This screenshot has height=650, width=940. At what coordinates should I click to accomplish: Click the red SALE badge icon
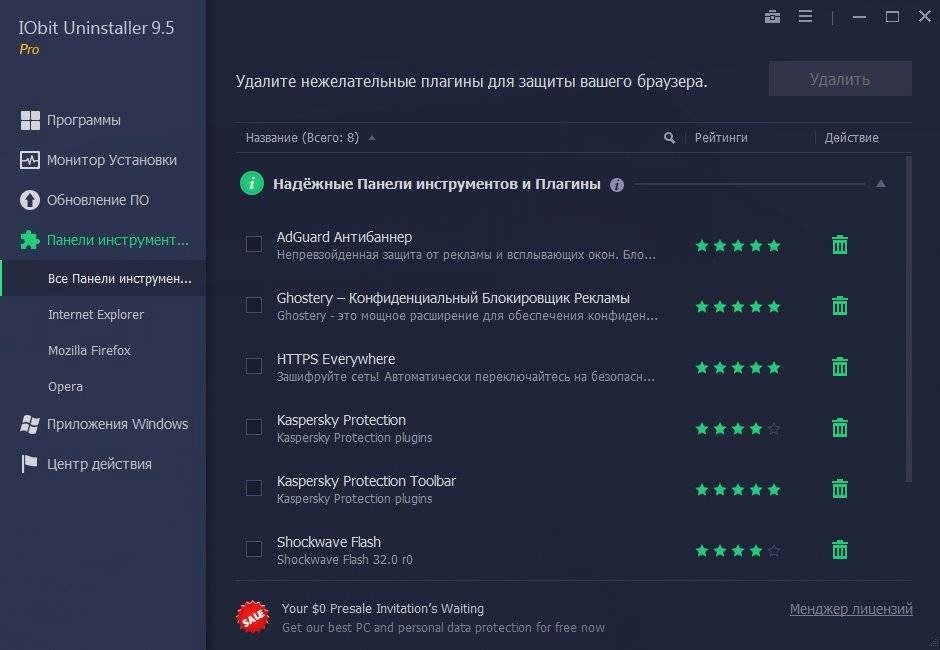coord(252,616)
